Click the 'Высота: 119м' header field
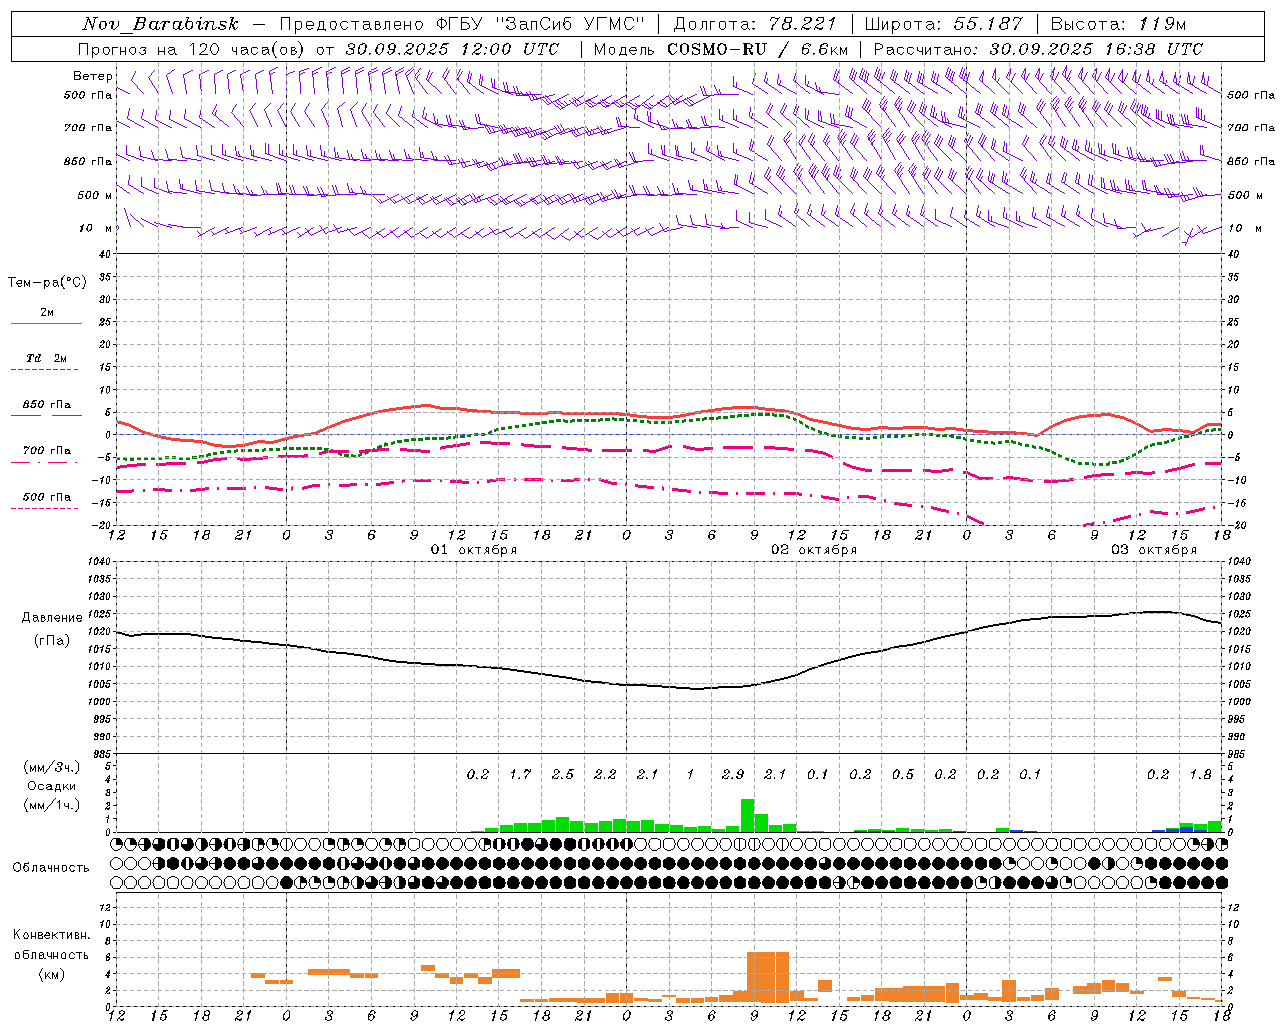The width and height of the screenshot is (1280, 1024). (1119, 24)
